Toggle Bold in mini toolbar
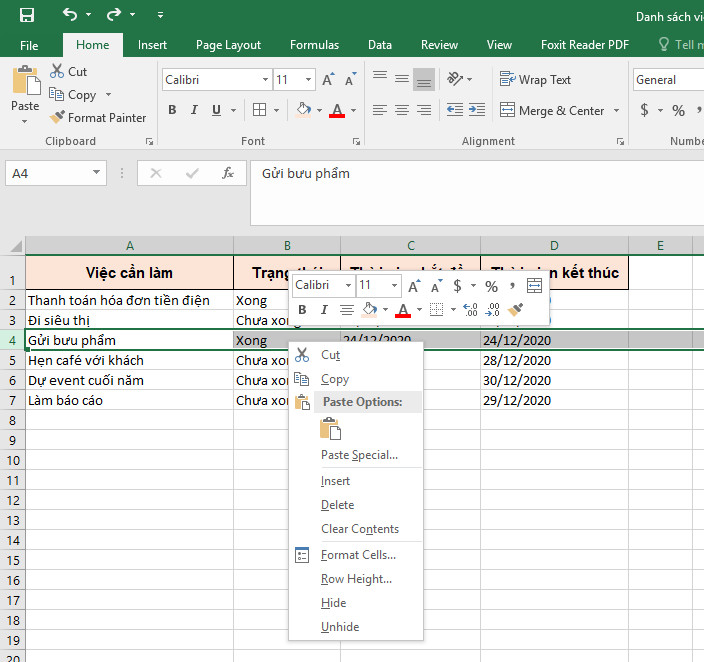The image size is (704, 662). (x=302, y=310)
